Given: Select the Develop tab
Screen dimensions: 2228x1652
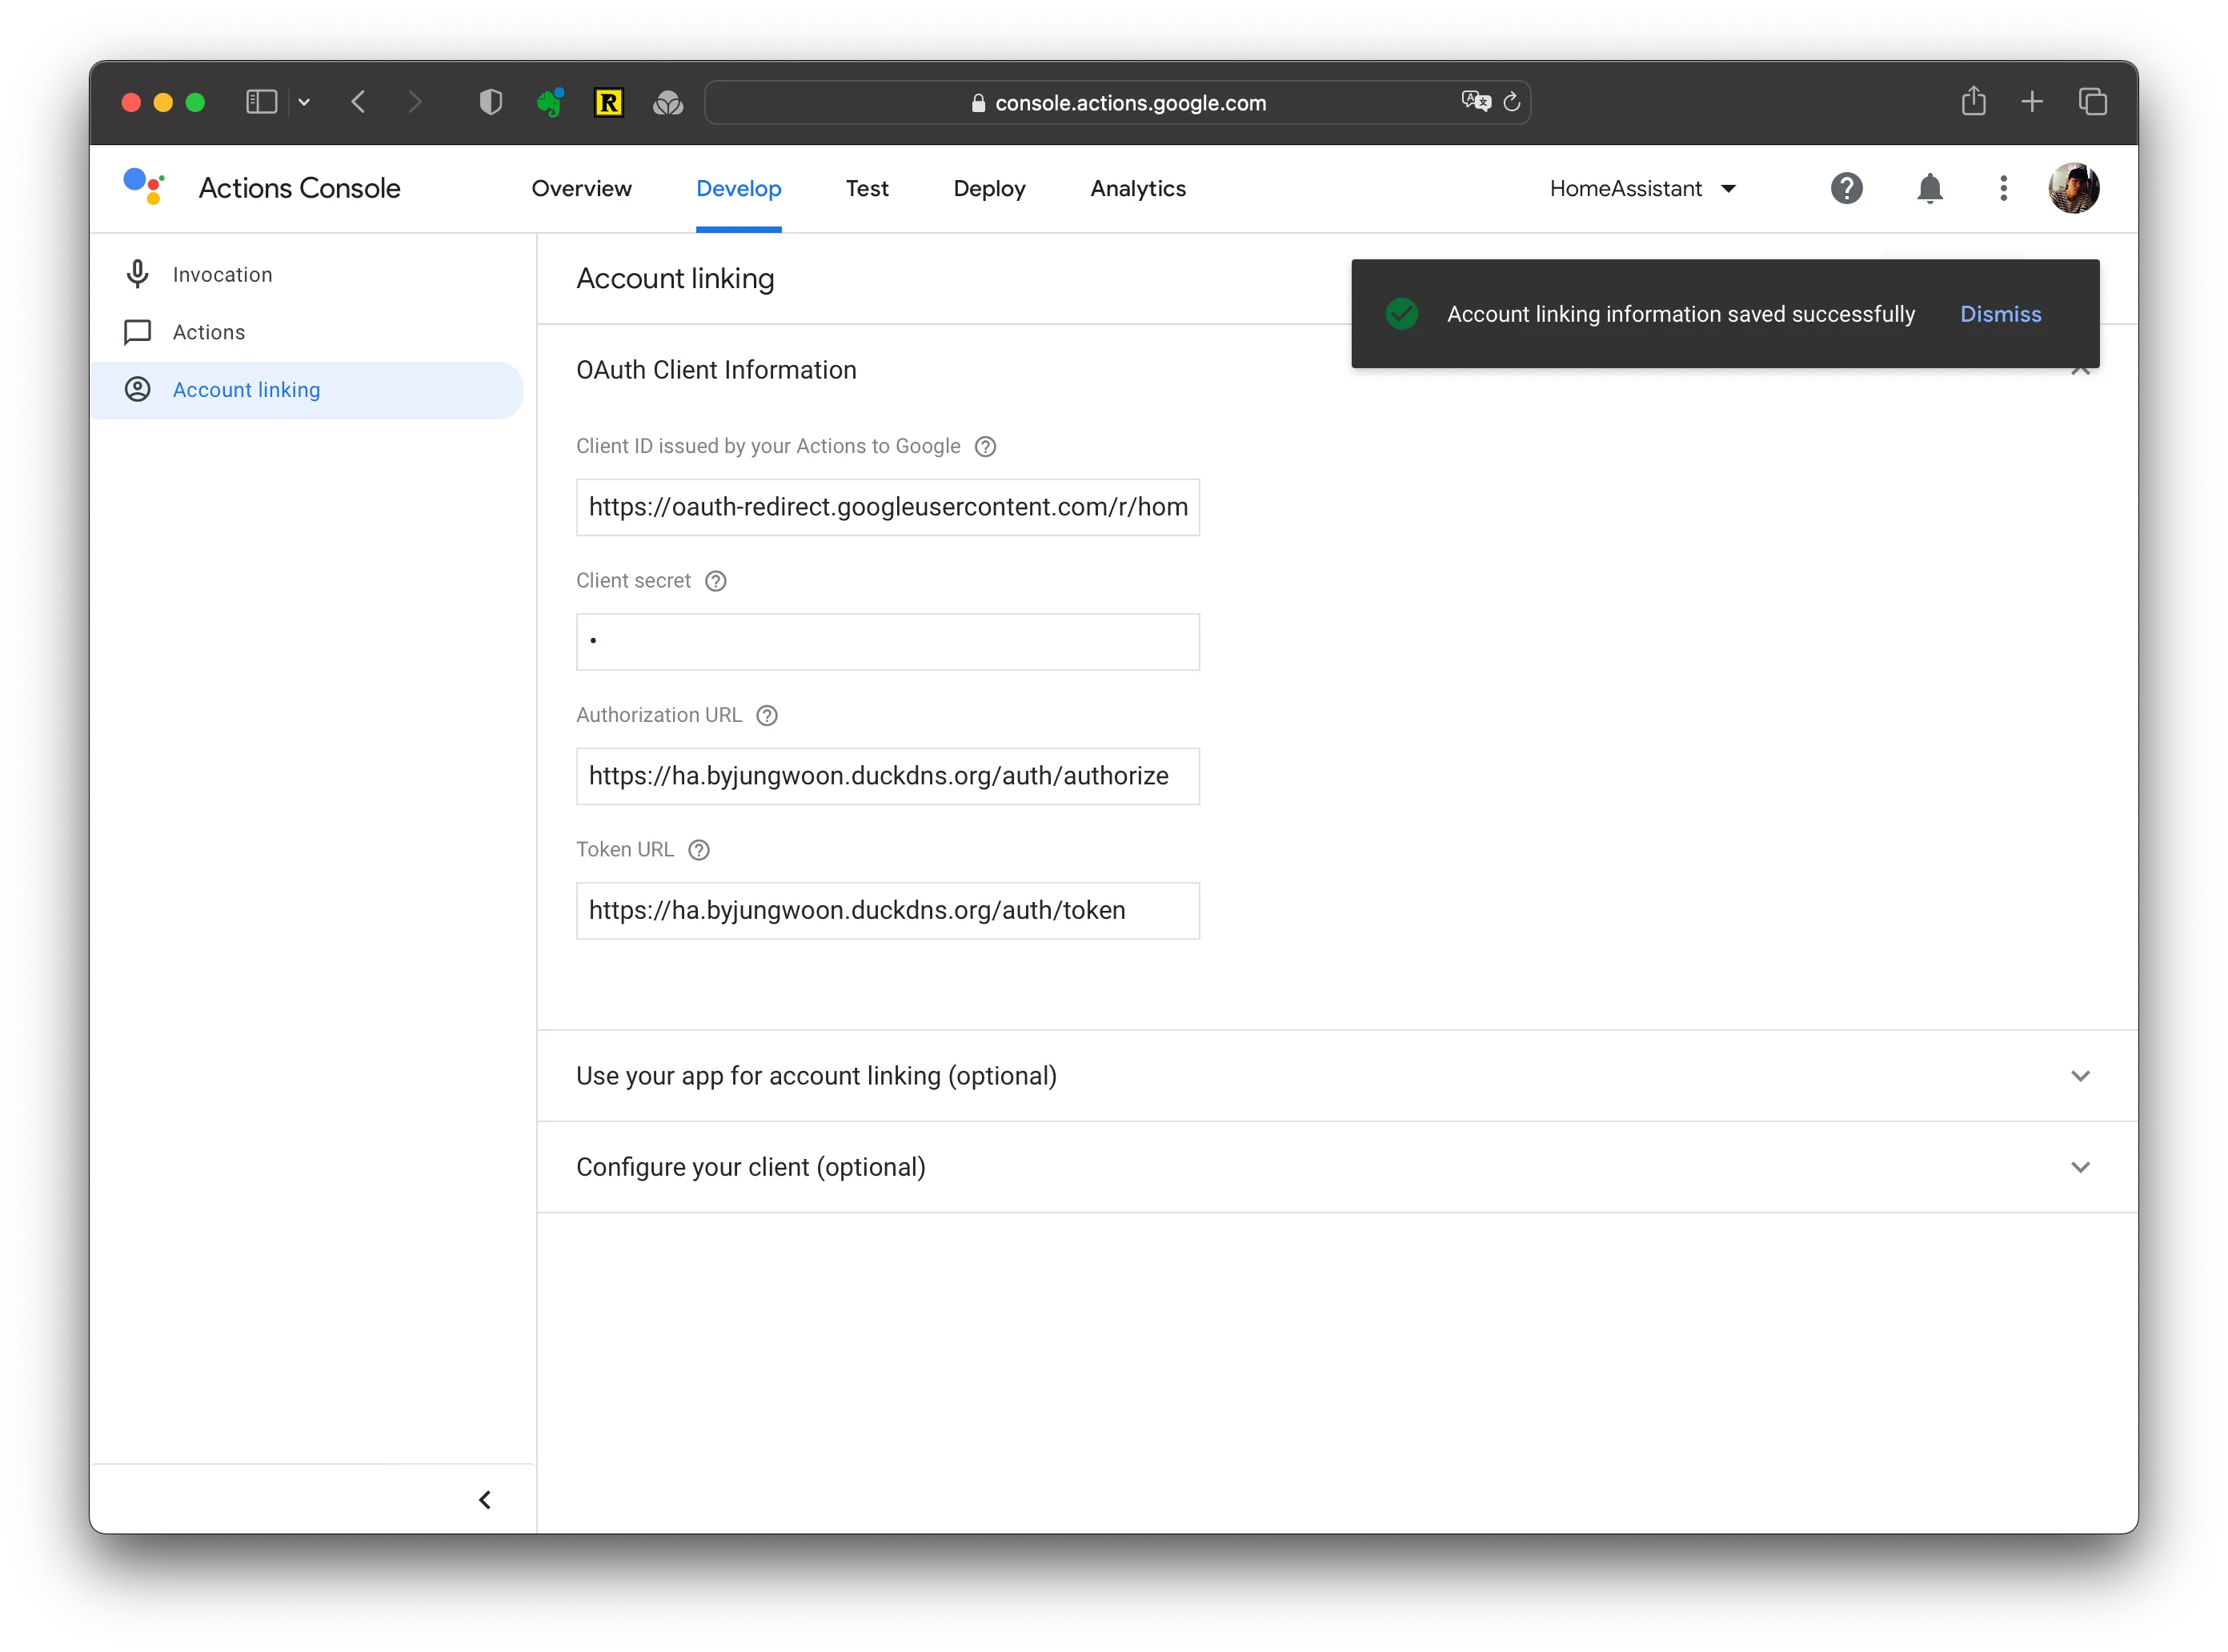Looking at the screenshot, I should click(738, 188).
